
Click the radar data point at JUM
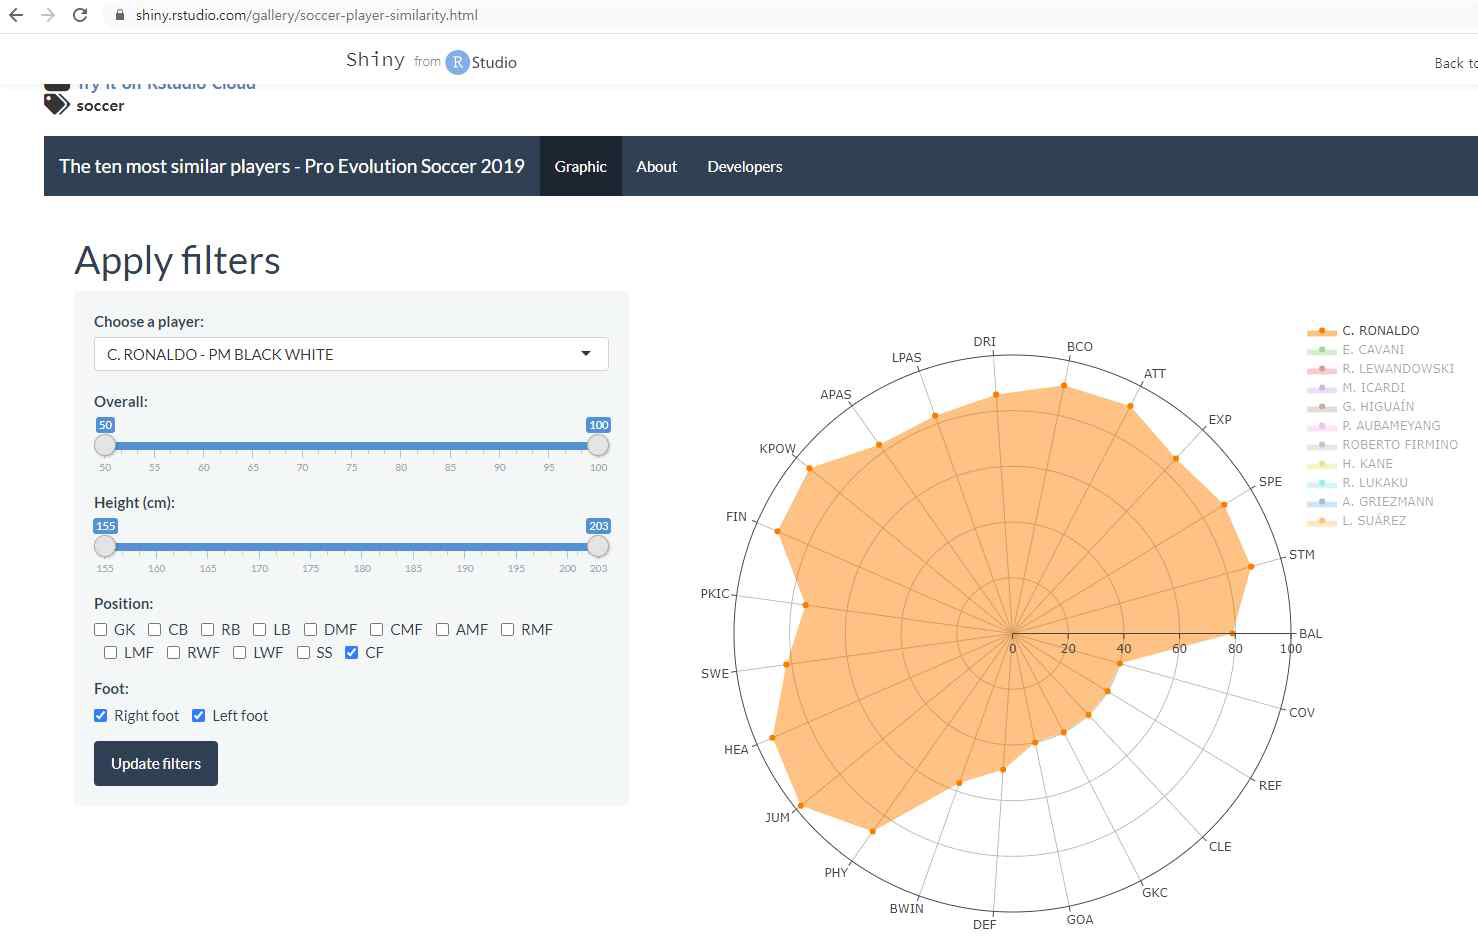(801, 805)
